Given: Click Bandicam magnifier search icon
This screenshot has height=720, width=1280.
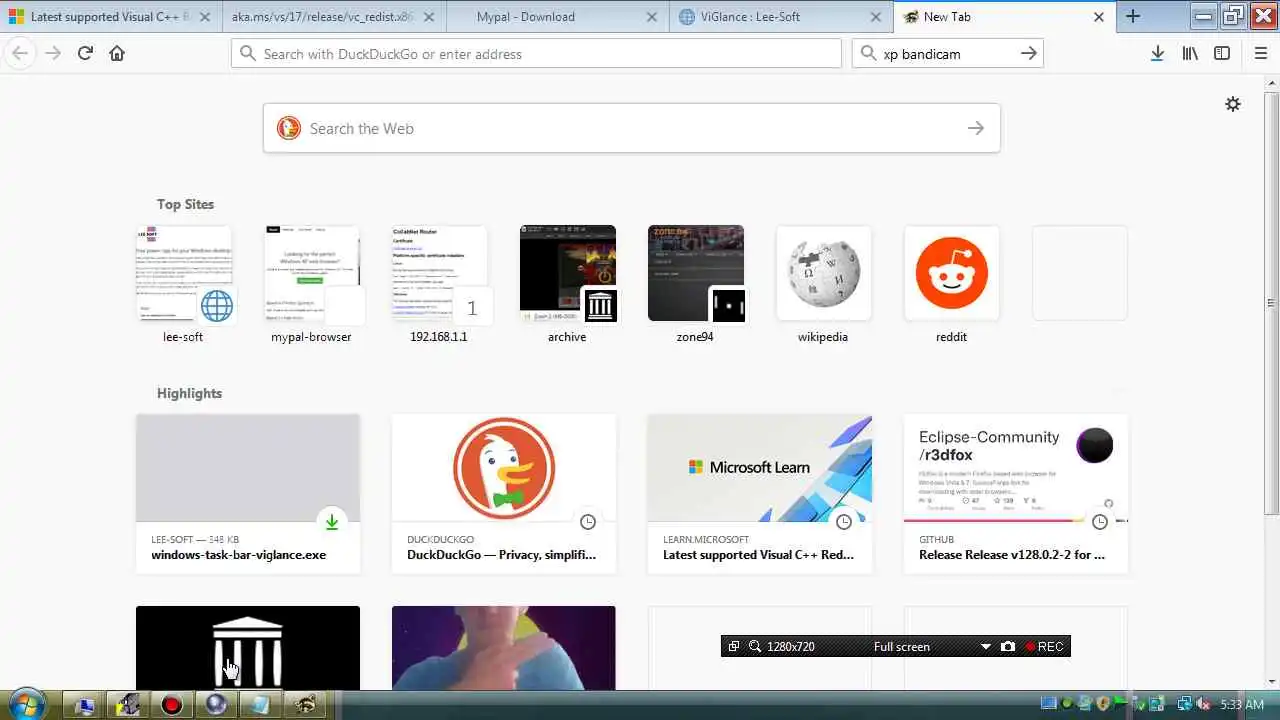Looking at the screenshot, I should 755,647.
